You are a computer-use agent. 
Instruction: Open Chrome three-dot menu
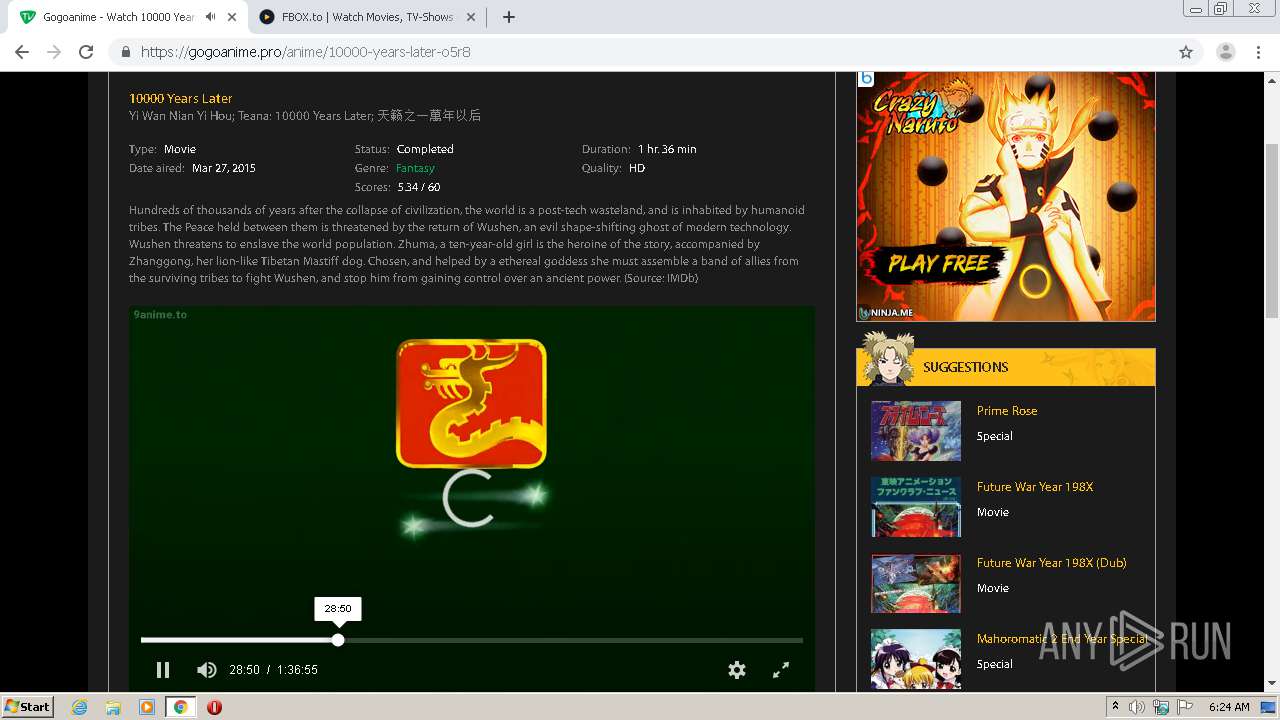[1258, 52]
